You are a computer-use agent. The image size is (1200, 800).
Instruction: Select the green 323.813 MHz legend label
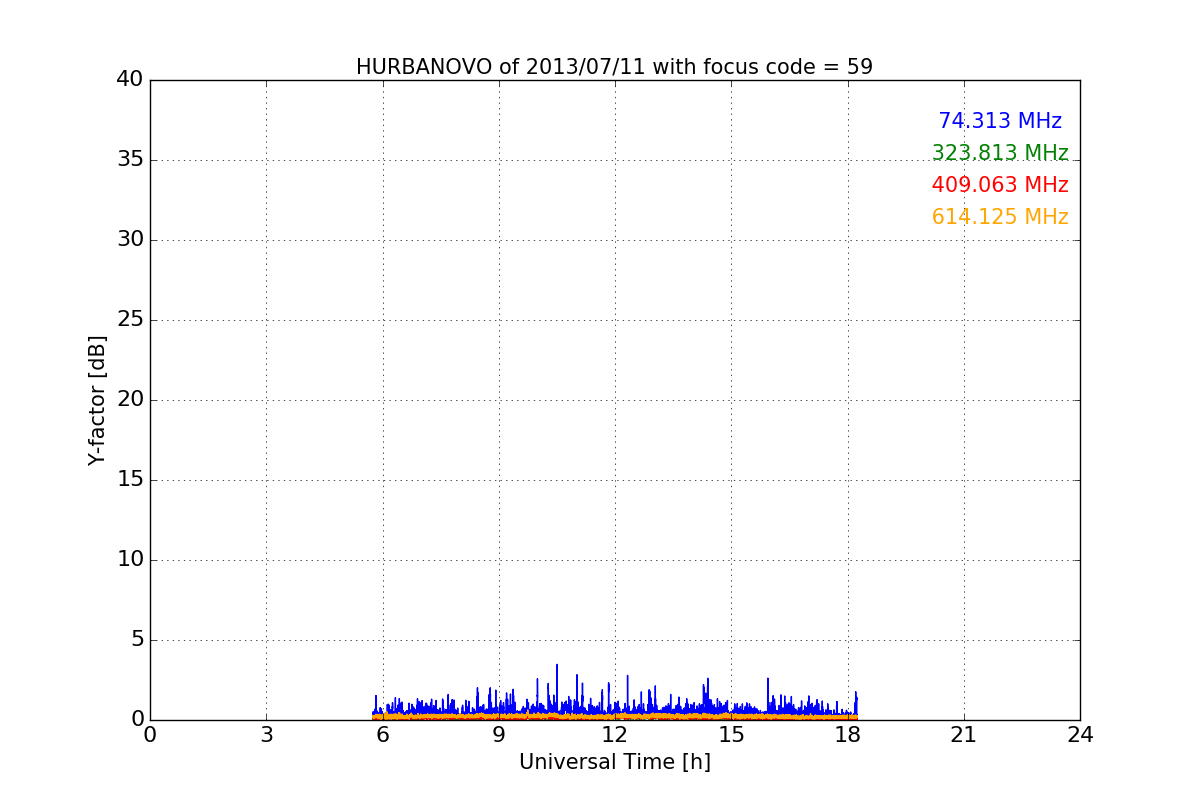[x=1000, y=153]
